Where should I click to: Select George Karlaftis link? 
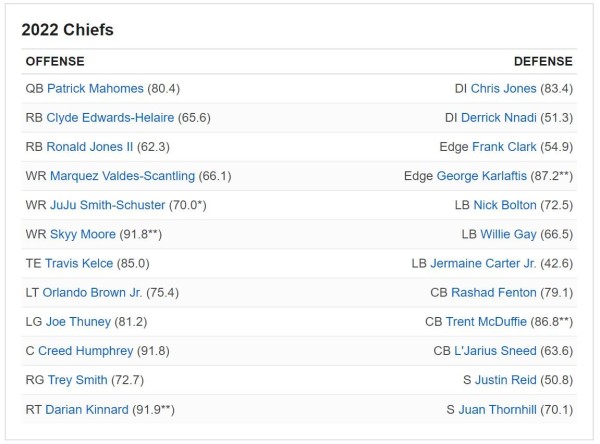pyautogui.click(x=478, y=176)
